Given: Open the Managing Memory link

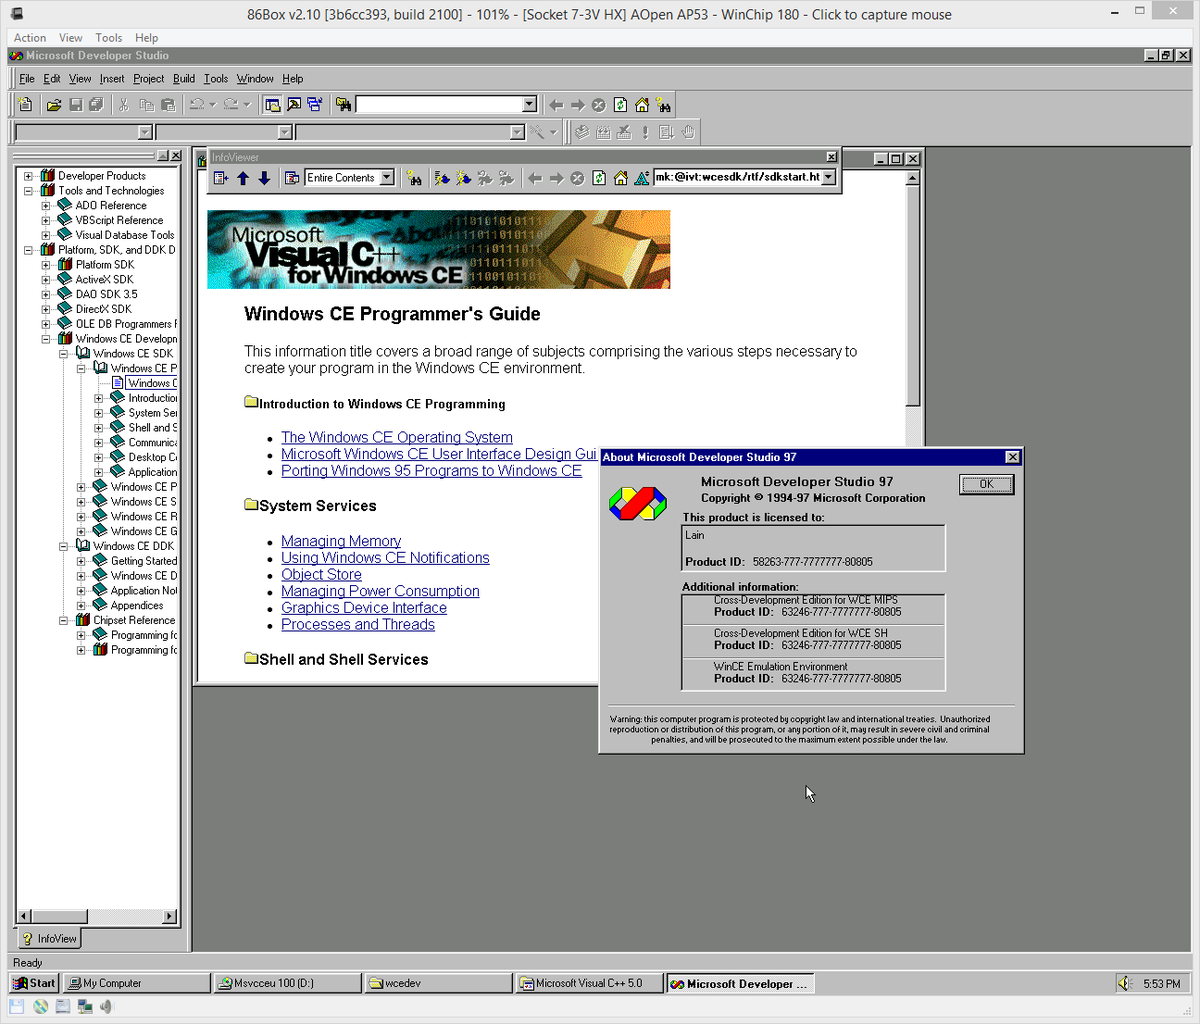Looking at the screenshot, I should pyautogui.click(x=341, y=541).
